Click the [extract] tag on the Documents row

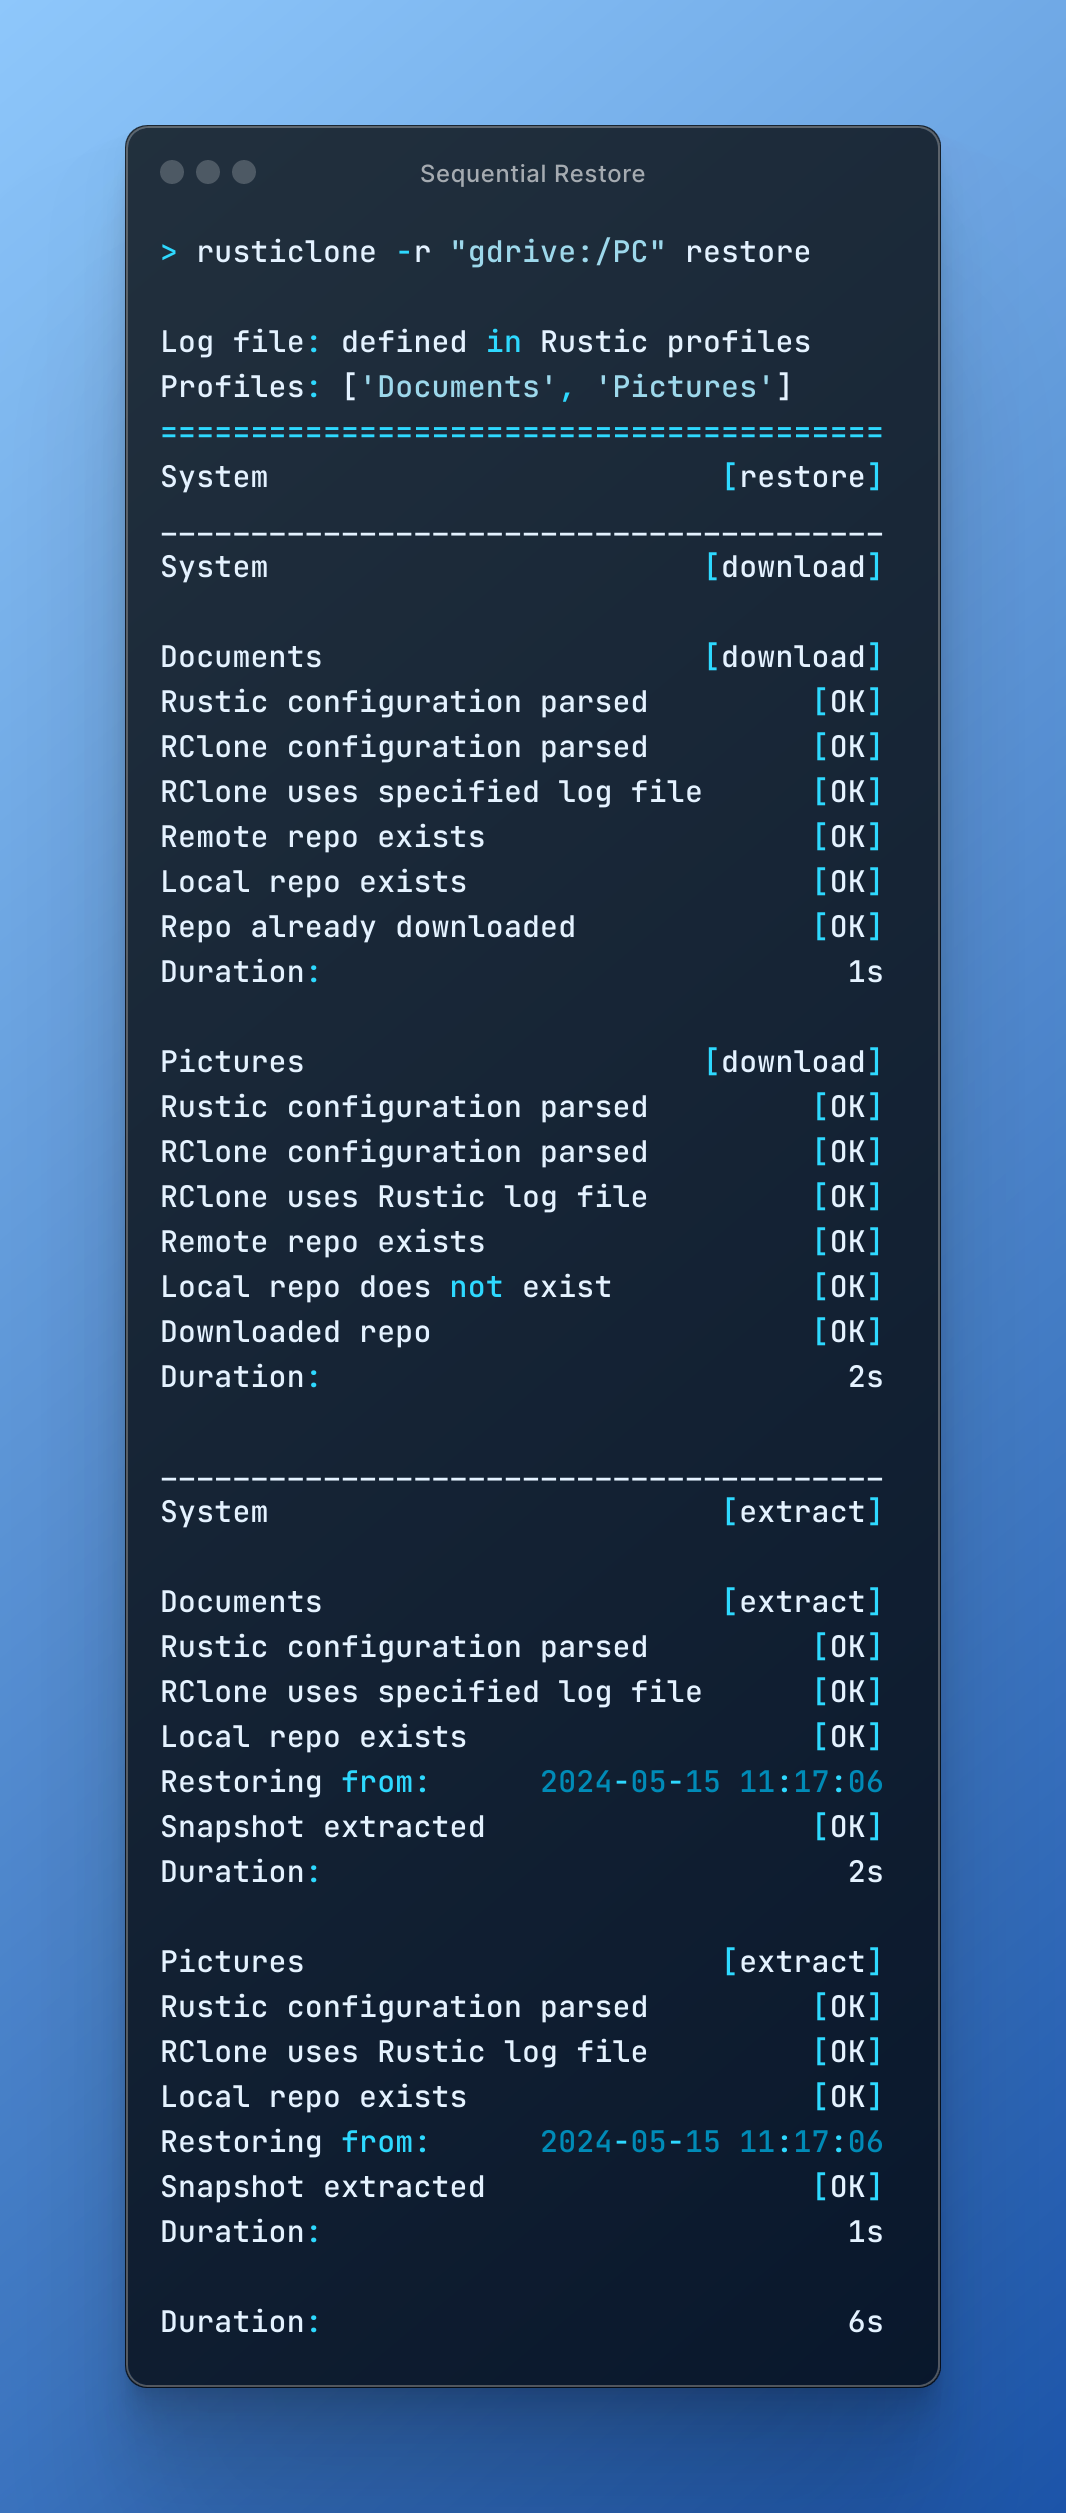click(x=802, y=1602)
